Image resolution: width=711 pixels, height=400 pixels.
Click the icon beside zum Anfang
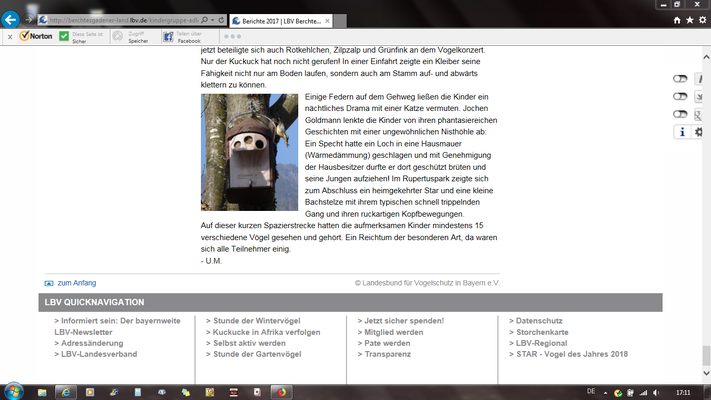click(49, 283)
